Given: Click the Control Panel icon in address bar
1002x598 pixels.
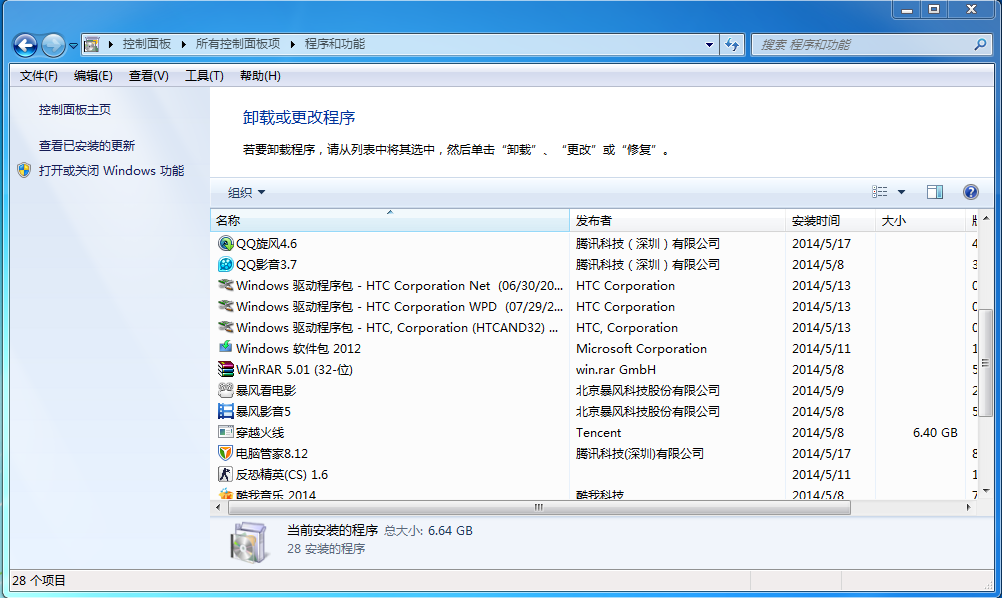Looking at the screenshot, I should point(92,44).
